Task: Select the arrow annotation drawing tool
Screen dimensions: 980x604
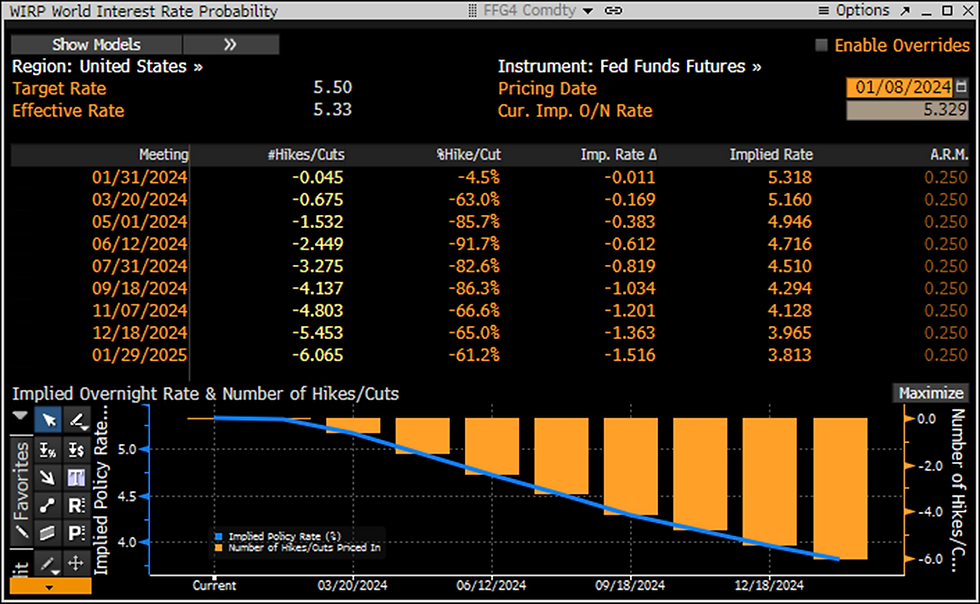Action: click(x=48, y=476)
